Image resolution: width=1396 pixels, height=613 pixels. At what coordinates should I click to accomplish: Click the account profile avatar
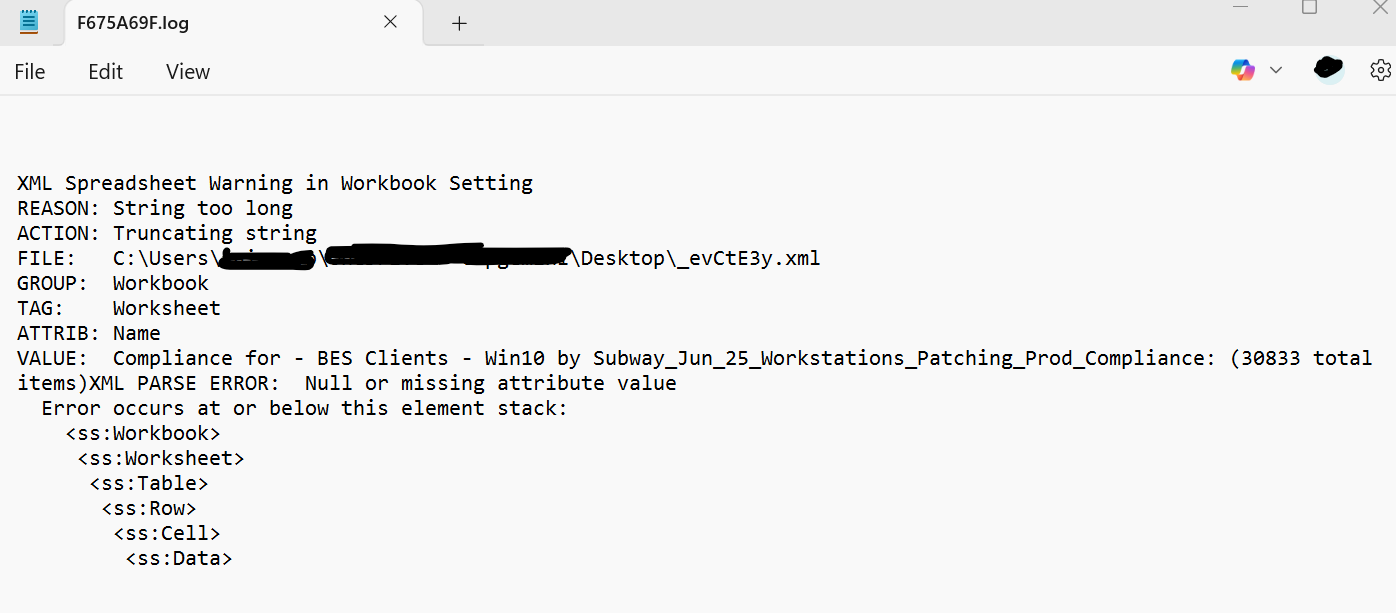pyautogui.click(x=1328, y=69)
